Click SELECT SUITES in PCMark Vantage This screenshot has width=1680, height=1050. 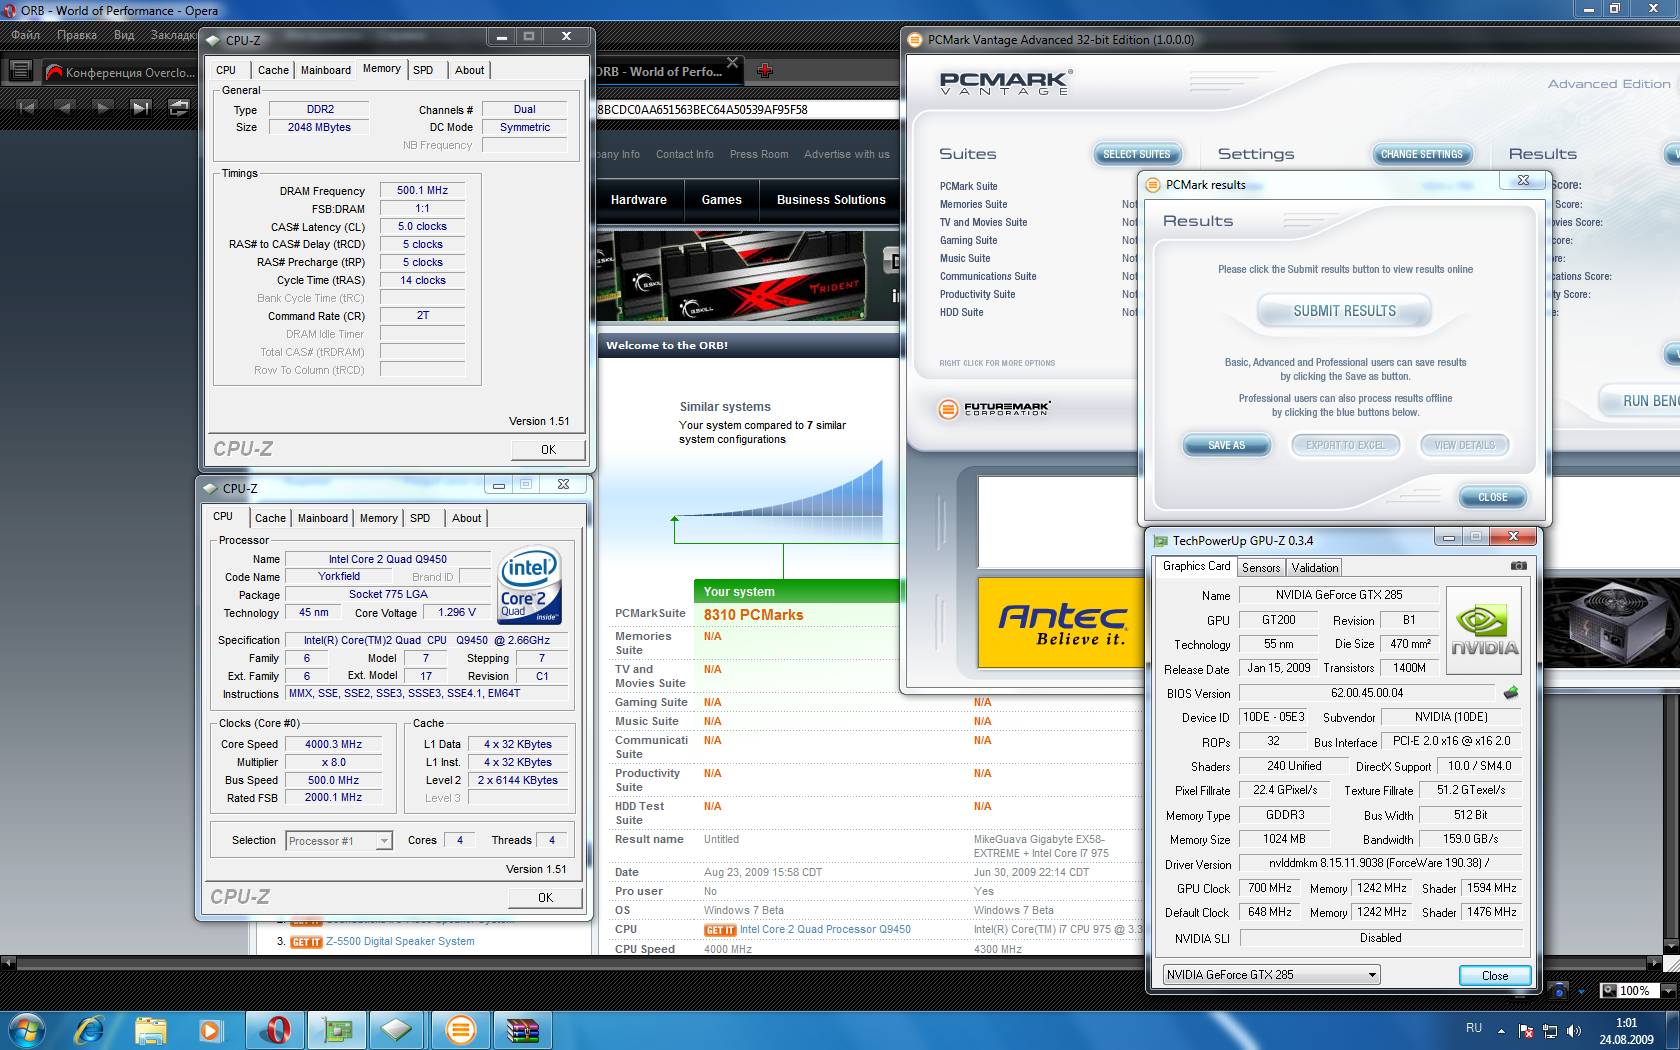click(1137, 154)
